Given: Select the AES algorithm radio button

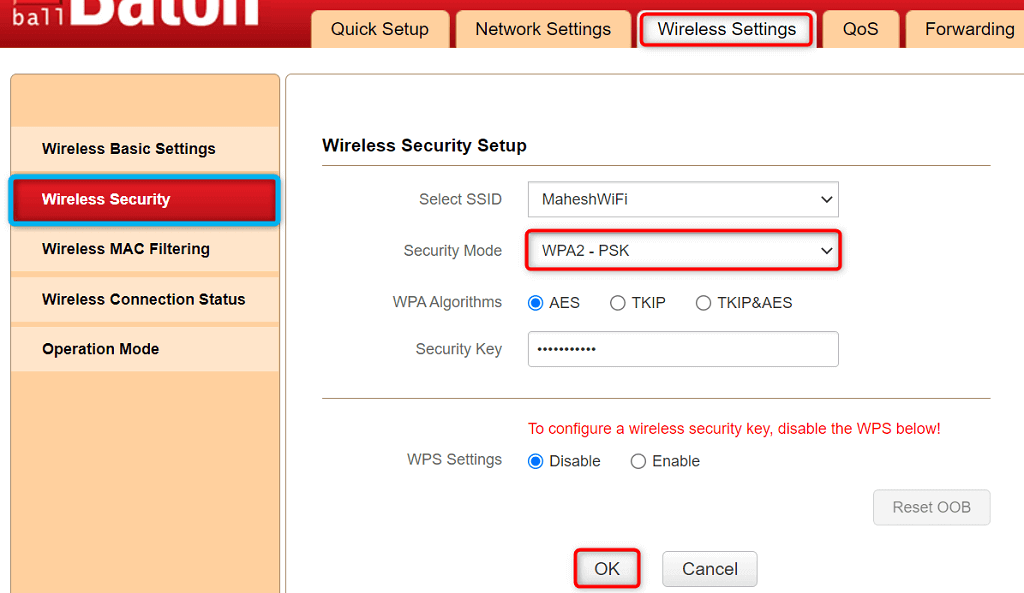Looking at the screenshot, I should click(x=536, y=303).
